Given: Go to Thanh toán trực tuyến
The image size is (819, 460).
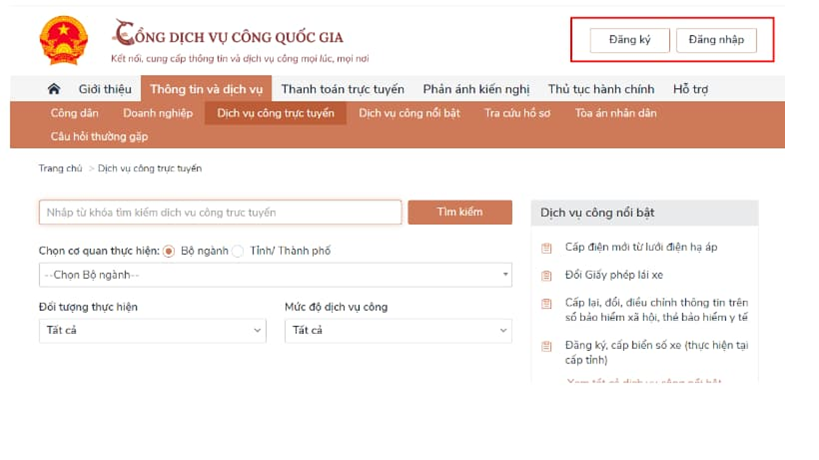Looking at the screenshot, I should tap(343, 89).
